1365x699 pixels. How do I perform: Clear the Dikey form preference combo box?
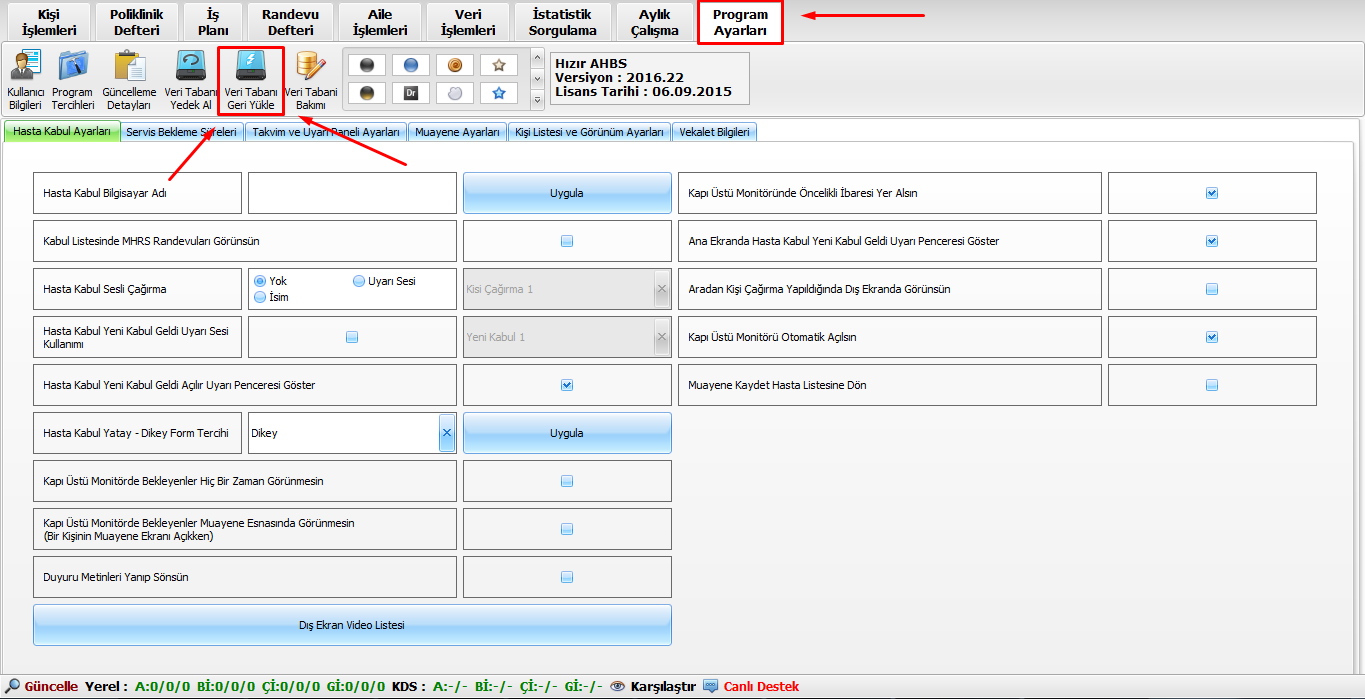(x=447, y=433)
